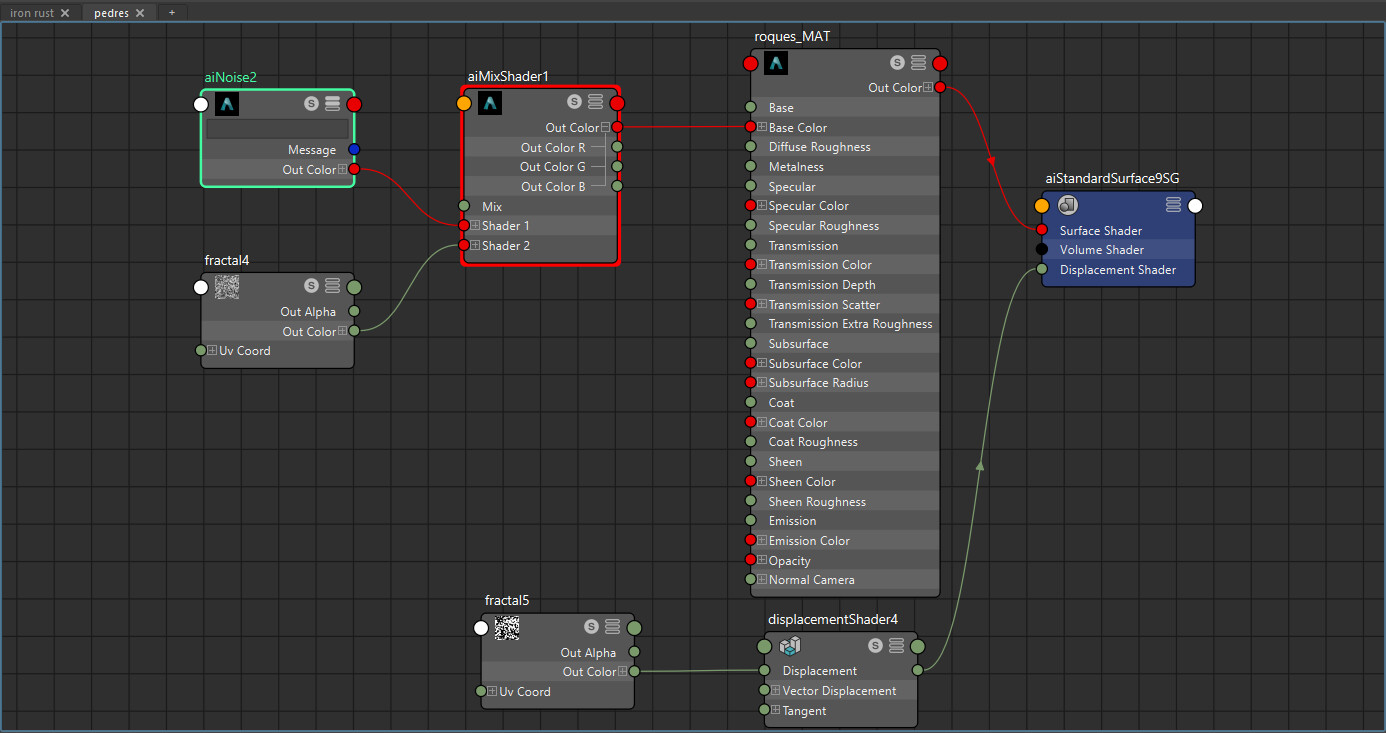Expand Out Color on aiMixShader1
Screen dimensions: 1386x733
point(606,126)
